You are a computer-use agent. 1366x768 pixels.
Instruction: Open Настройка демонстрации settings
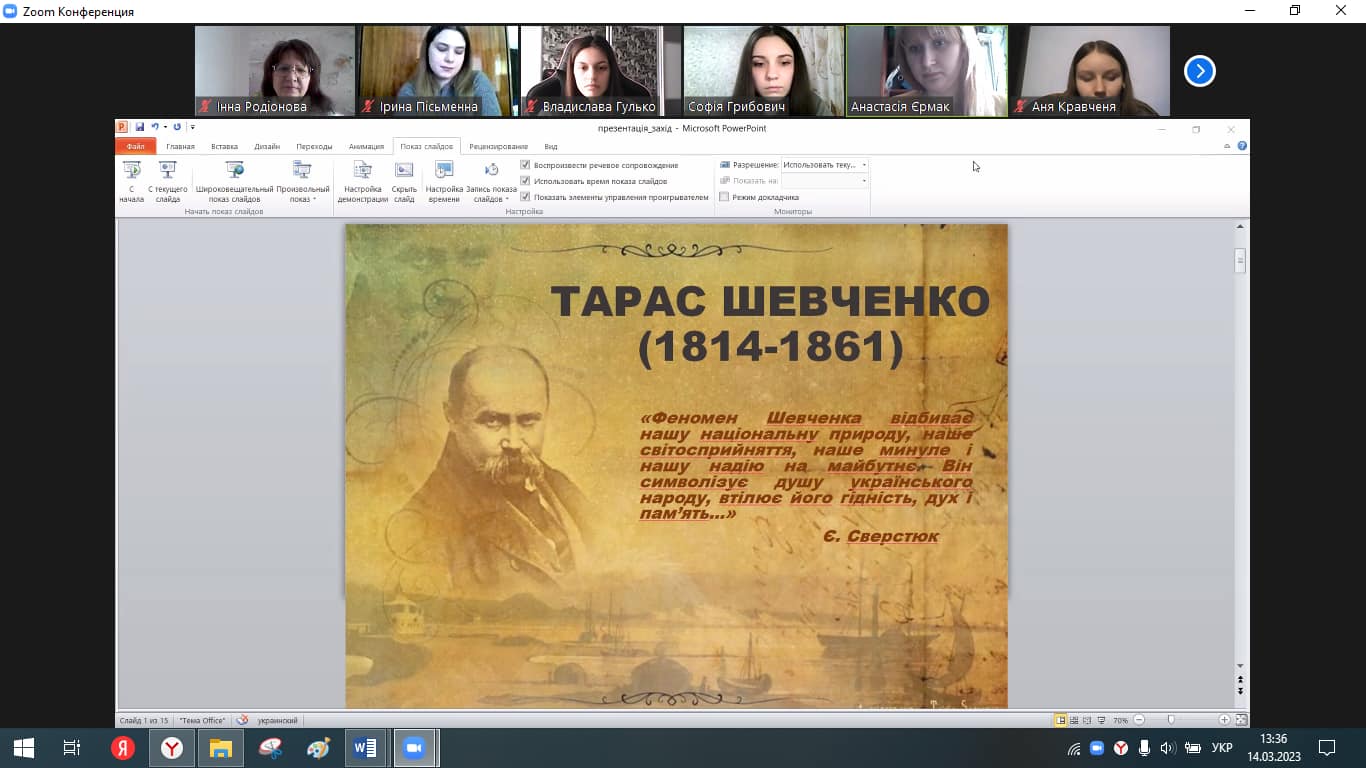point(362,181)
